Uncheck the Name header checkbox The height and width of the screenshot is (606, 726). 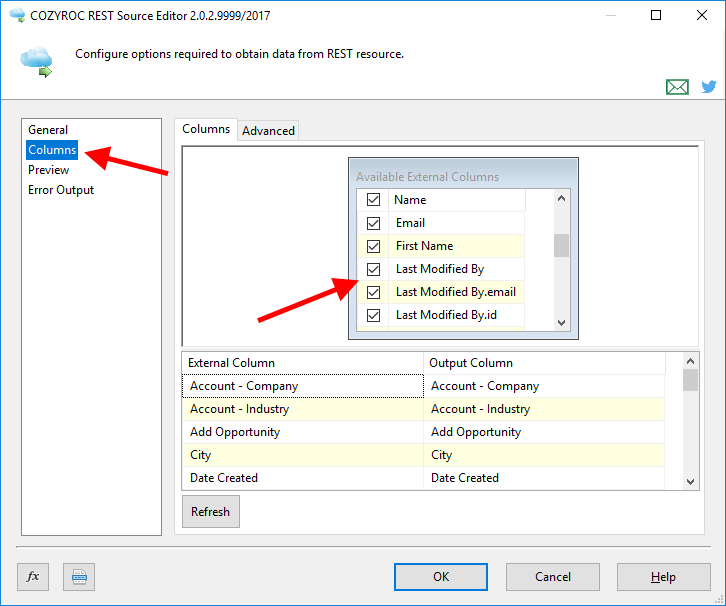pos(373,200)
